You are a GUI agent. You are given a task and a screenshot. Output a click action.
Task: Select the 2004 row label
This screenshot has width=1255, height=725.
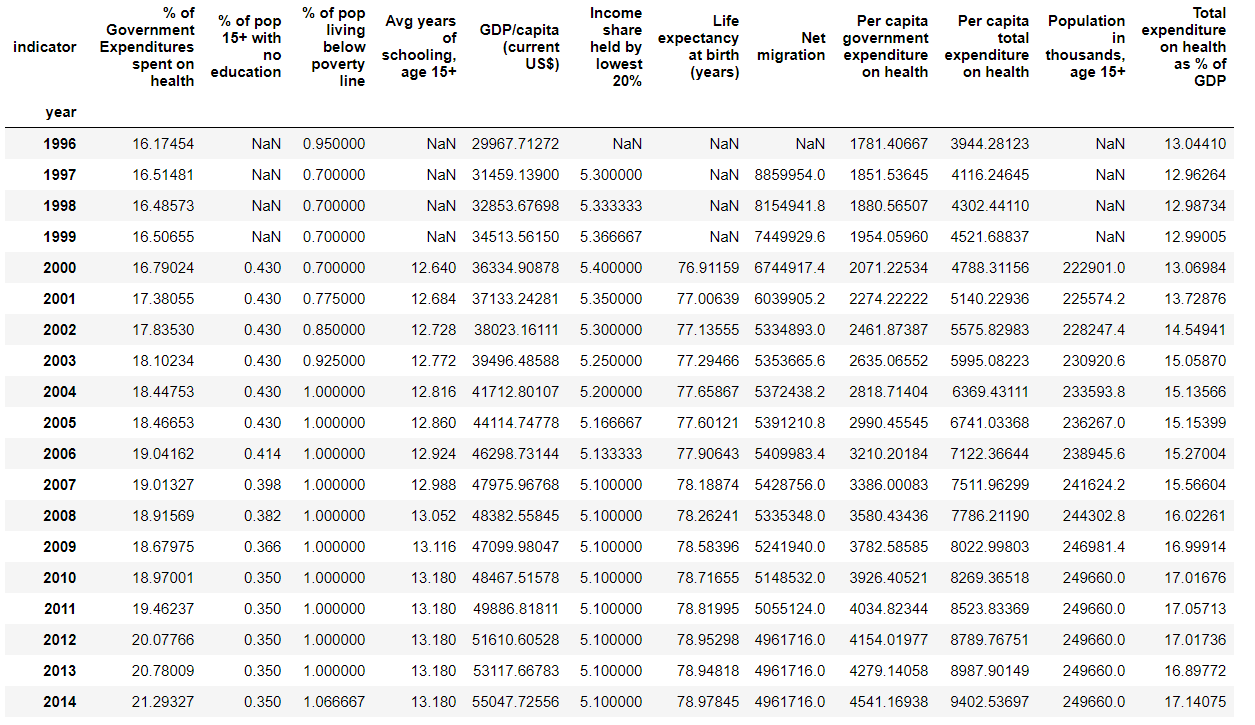coord(60,392)
